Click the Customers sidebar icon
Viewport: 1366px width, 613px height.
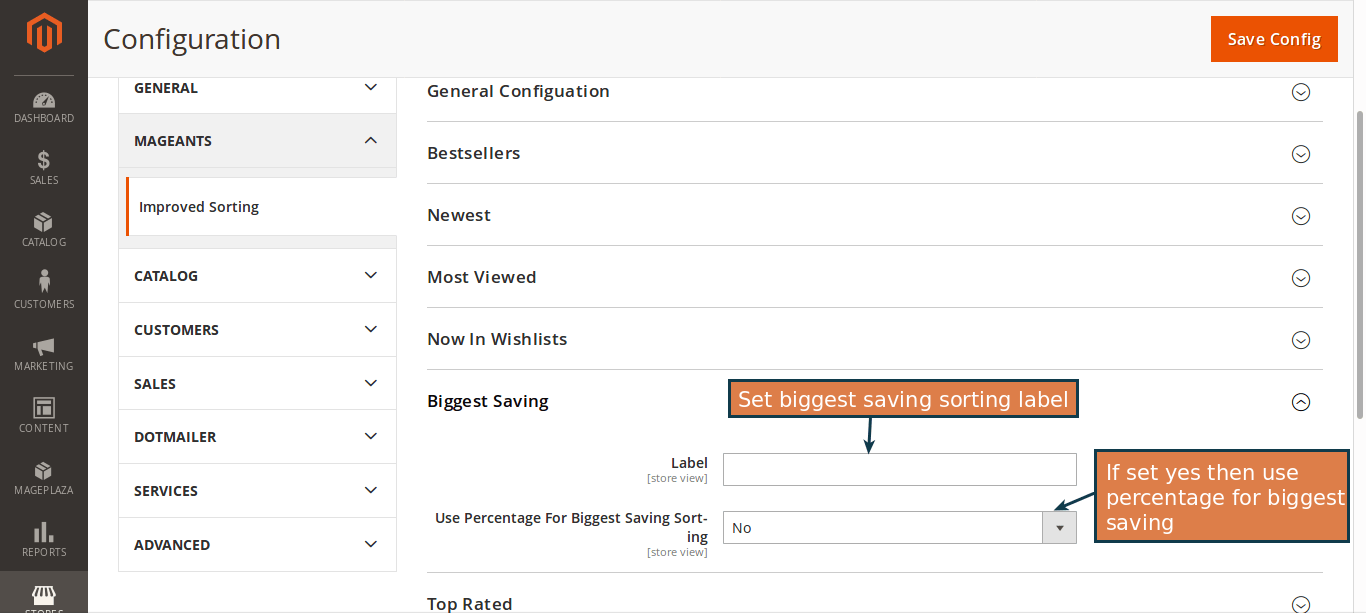click(x=43, y=288)
